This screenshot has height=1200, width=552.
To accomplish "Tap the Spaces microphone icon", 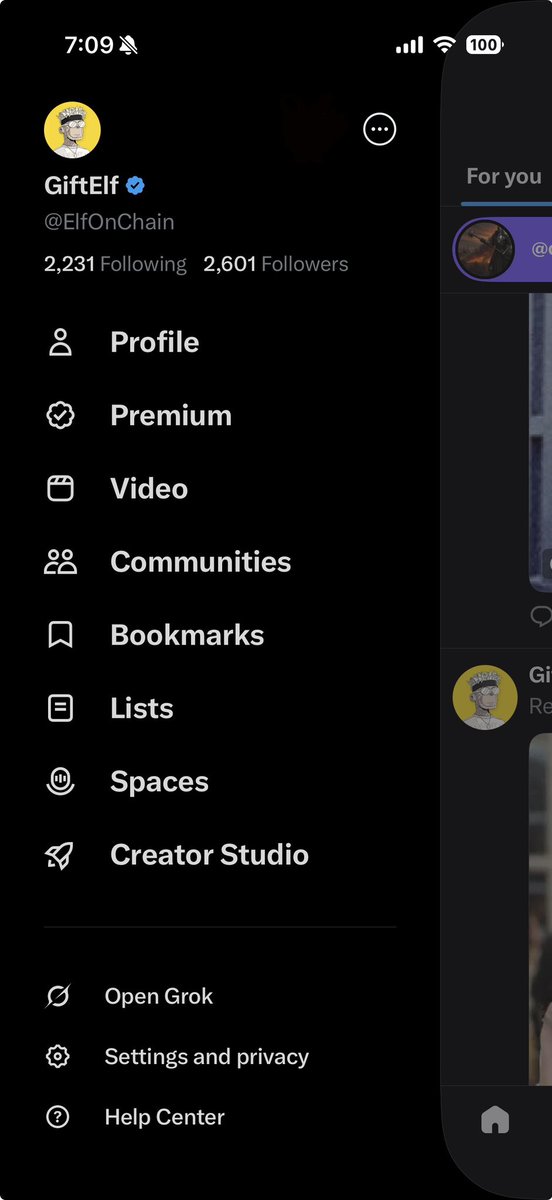I will [61, 781].
